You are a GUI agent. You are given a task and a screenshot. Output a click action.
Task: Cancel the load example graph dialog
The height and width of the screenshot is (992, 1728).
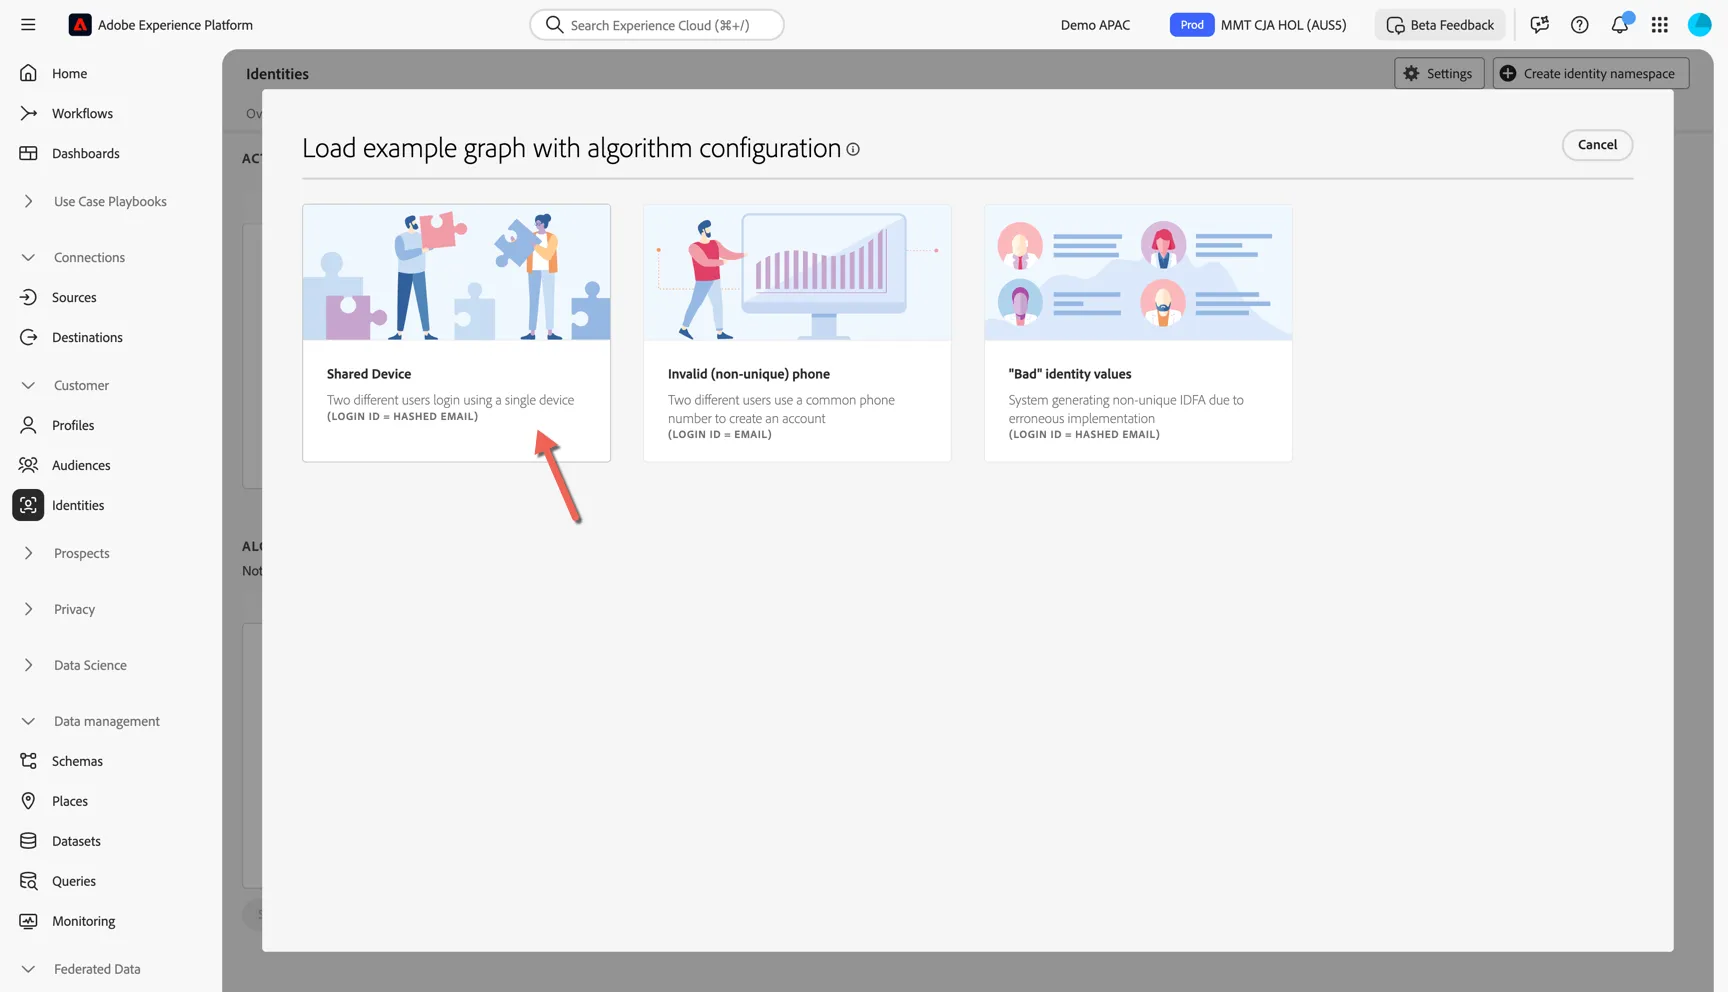pos(1597,145)
